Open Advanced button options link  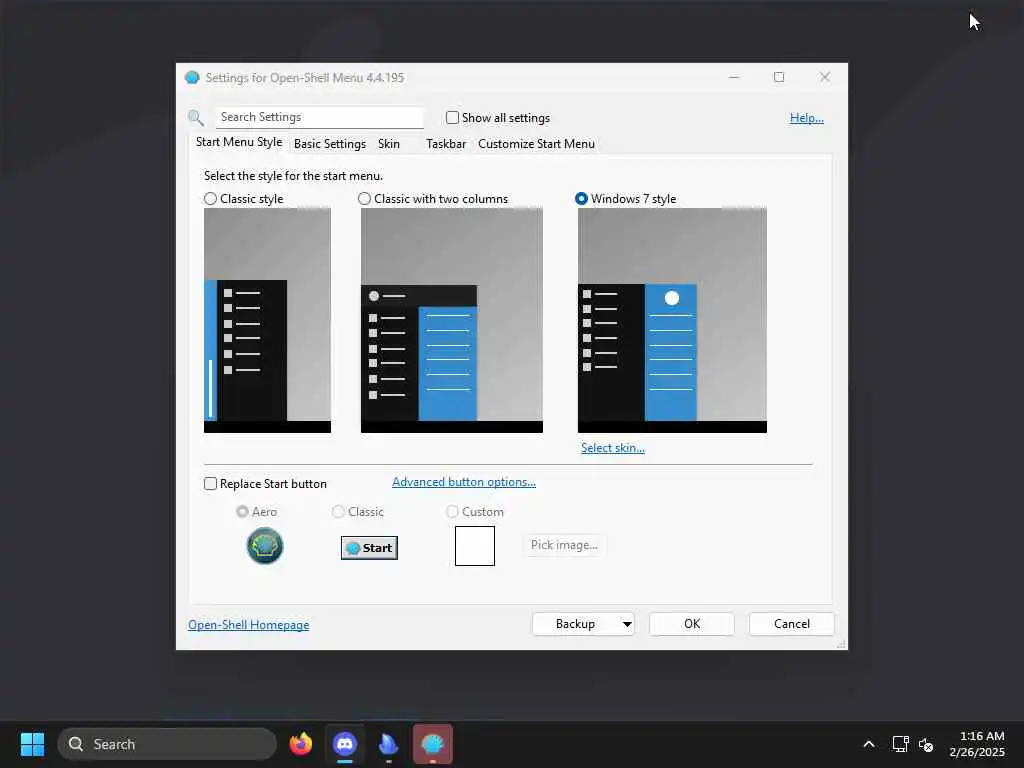pyautogui.click(x=464, y=482)
